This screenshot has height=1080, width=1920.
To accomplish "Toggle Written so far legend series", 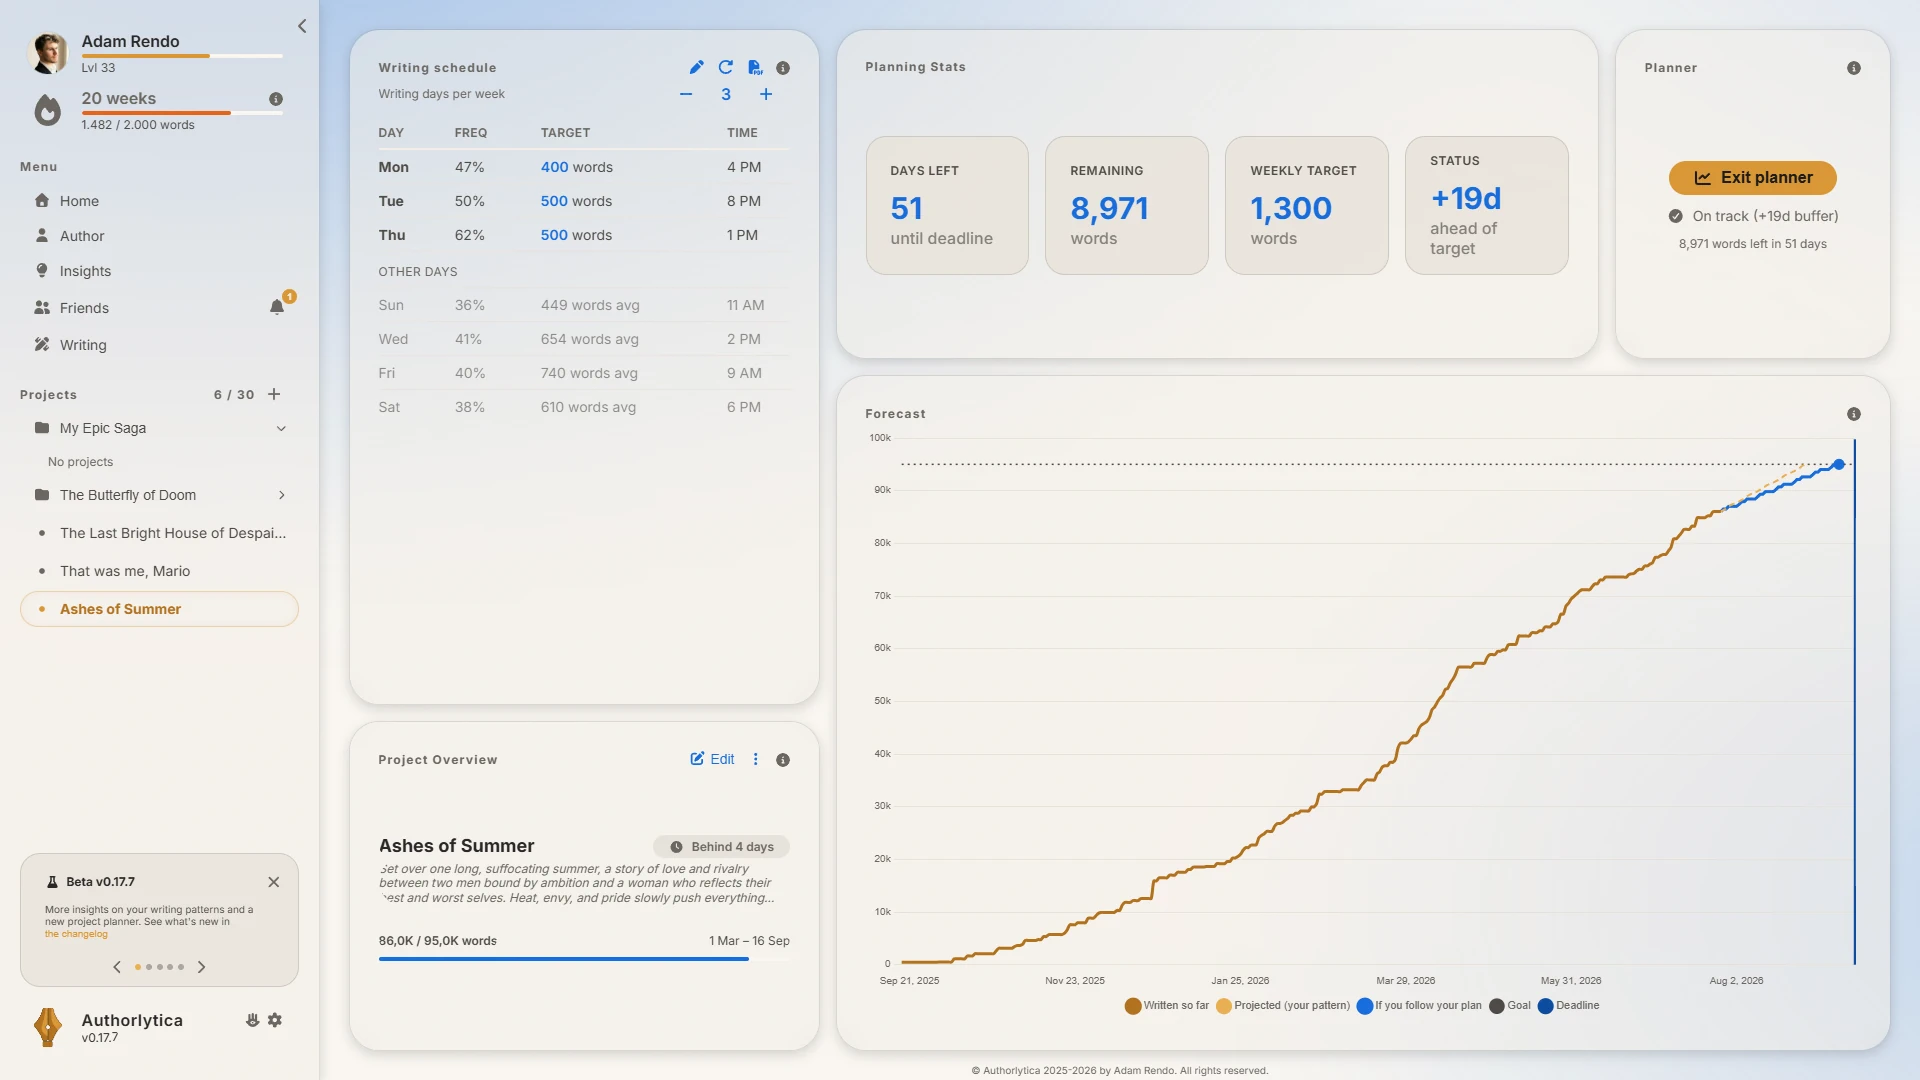I will point(1167,1006).
